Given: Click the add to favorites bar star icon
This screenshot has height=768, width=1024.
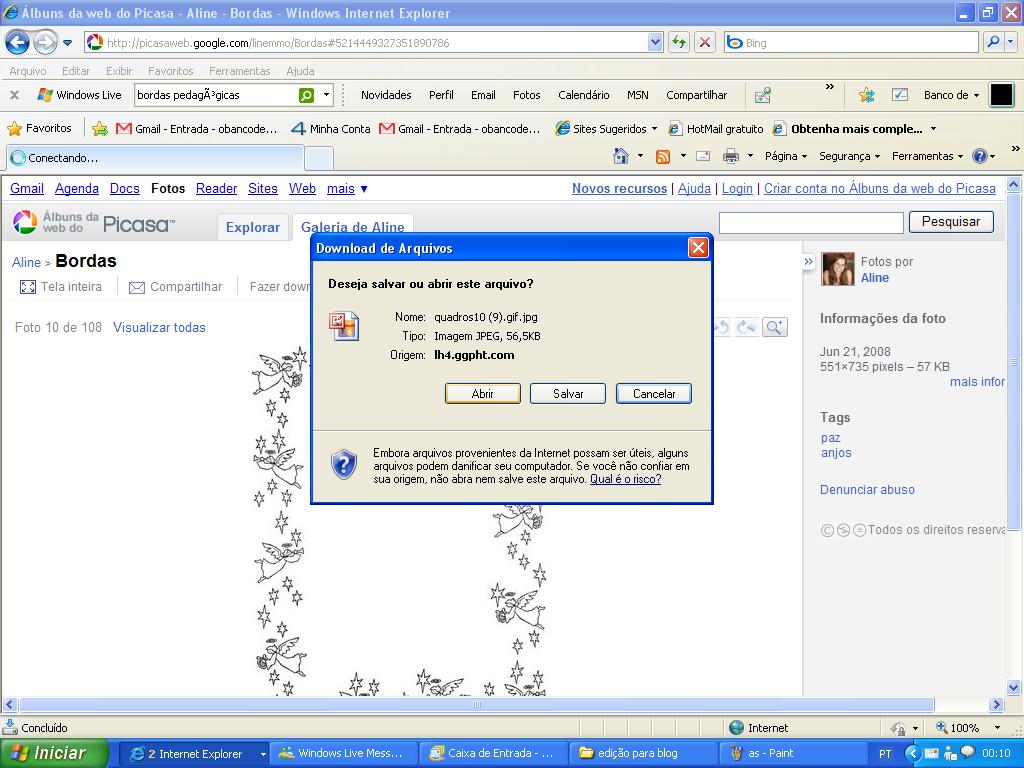Looking at the screenshot, I should pyautogui.click(x=100, y=129).
